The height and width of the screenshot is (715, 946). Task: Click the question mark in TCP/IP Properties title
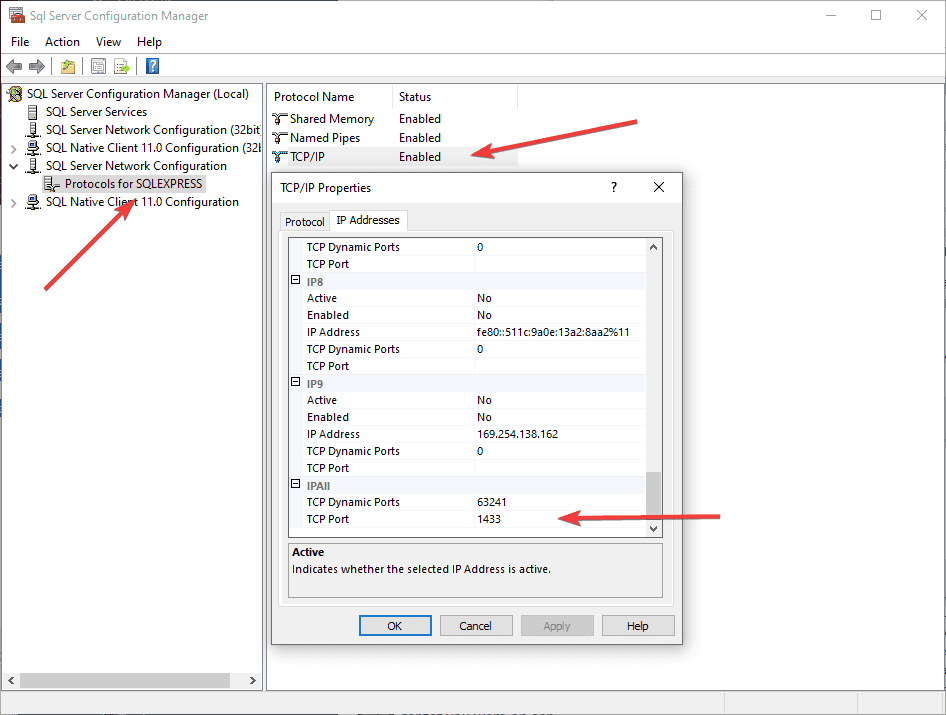click(x=614, y=187)
